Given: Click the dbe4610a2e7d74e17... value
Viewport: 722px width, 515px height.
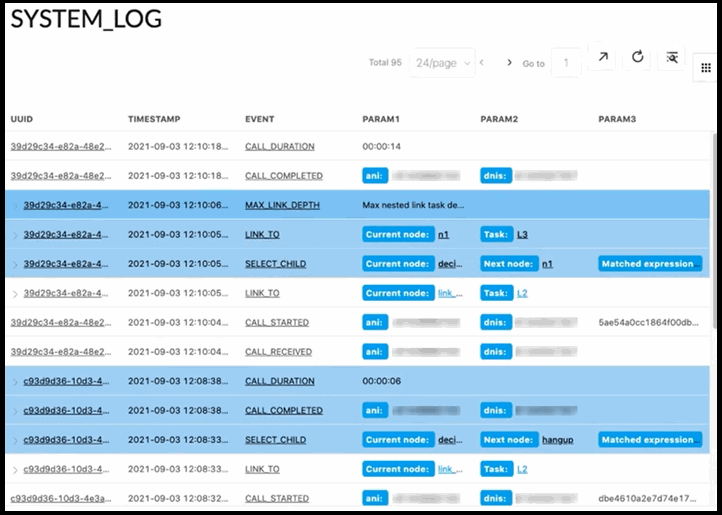Looking at the screenshot, I should (x=647, y=498).
